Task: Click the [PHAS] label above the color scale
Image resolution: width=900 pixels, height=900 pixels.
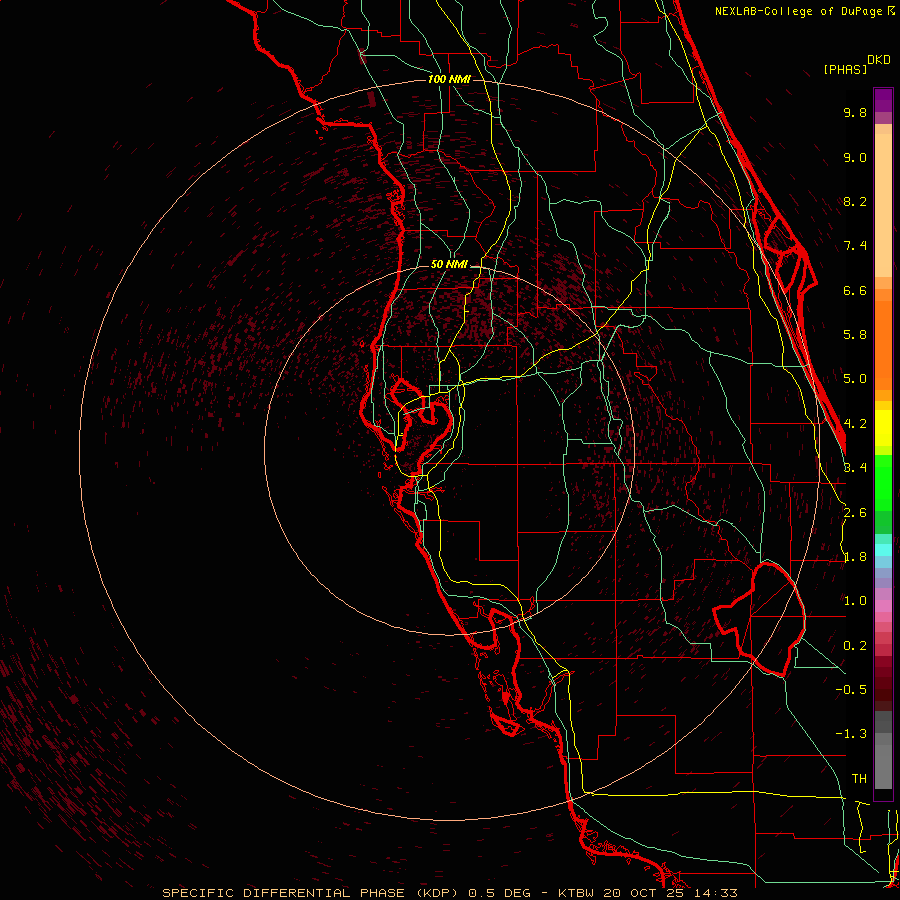Action: pyautogui.click(x=845, y=69)
